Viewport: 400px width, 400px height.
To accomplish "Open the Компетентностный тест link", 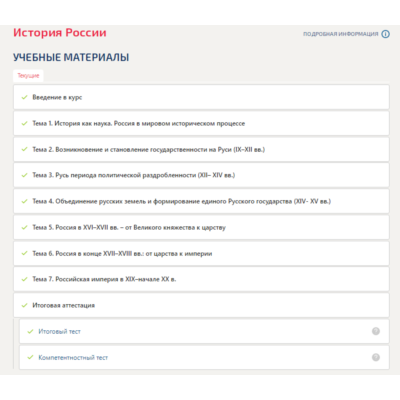I will (73, 357).
